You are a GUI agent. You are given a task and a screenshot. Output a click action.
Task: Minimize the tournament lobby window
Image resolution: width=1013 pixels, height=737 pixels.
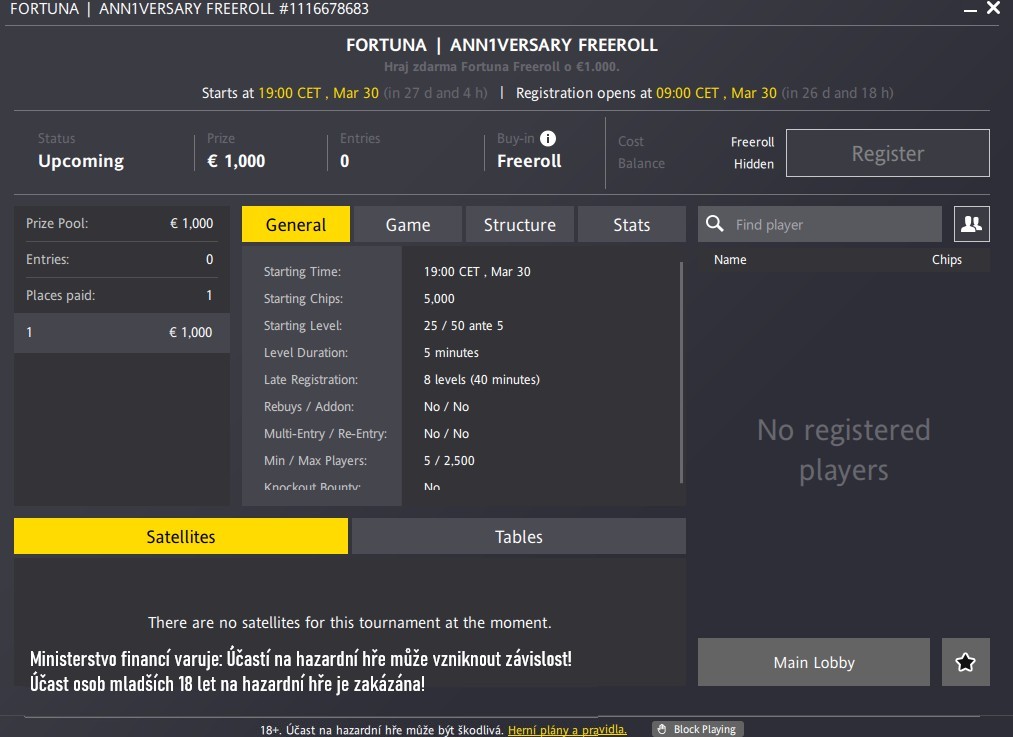[x=970, y=10]
